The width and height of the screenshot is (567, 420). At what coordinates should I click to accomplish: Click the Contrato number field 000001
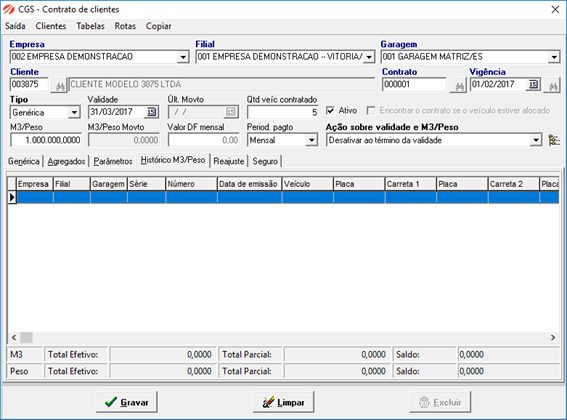(414, 85)
